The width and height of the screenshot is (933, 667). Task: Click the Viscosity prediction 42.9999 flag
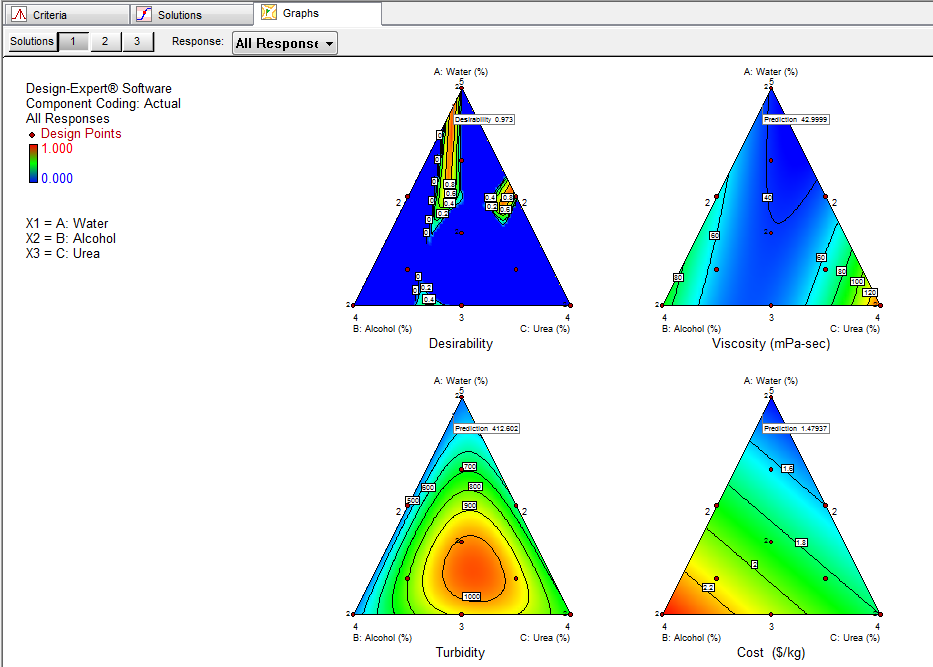[x=796, y=119]
